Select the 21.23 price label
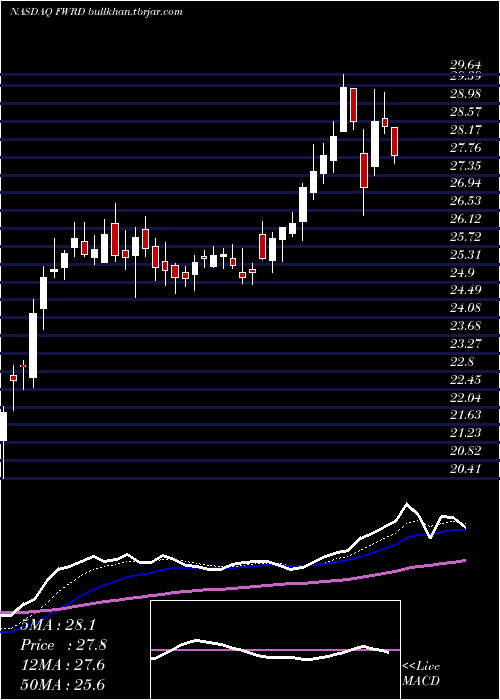The height and width of the screenshot is (700, 500). click(465, 433)
